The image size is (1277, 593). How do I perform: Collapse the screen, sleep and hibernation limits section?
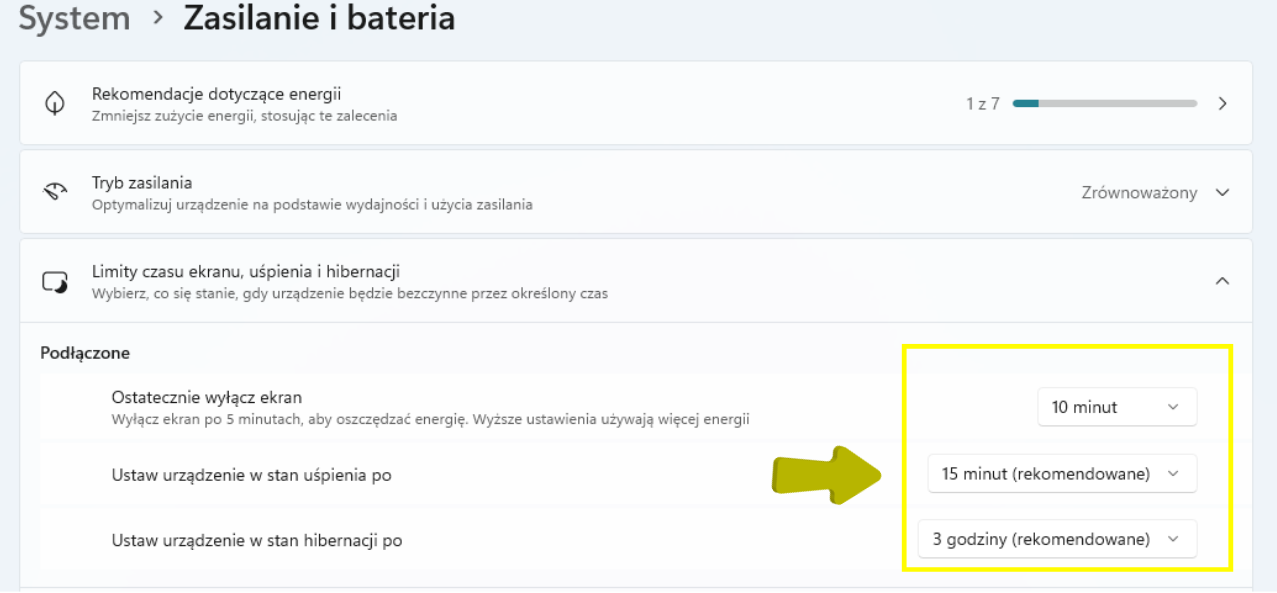pos(1222,281)
